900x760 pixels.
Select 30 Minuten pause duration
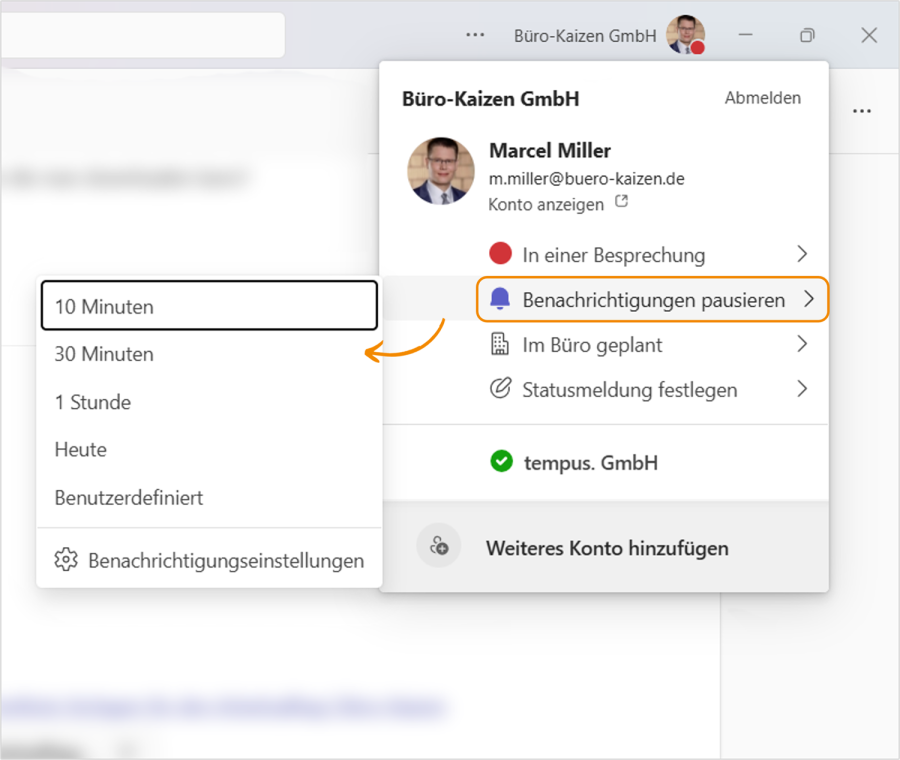coord(210,354)
